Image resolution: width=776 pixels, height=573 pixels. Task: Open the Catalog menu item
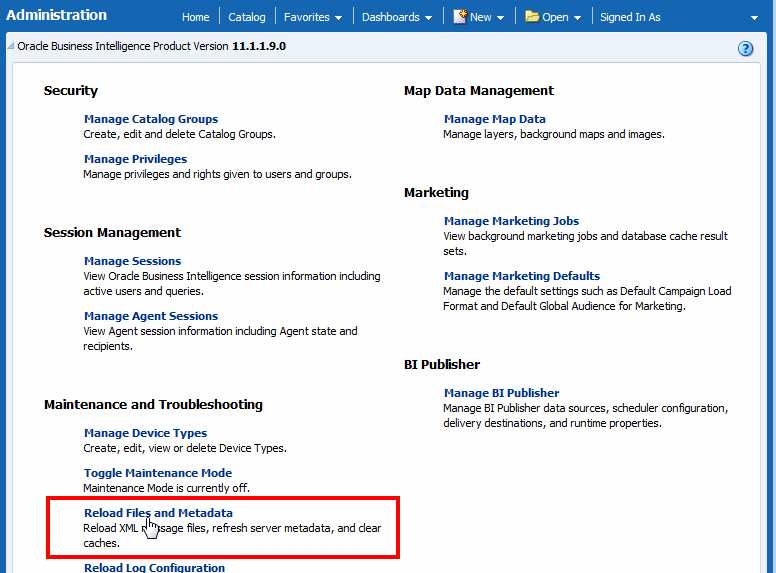tap(246, 17)
